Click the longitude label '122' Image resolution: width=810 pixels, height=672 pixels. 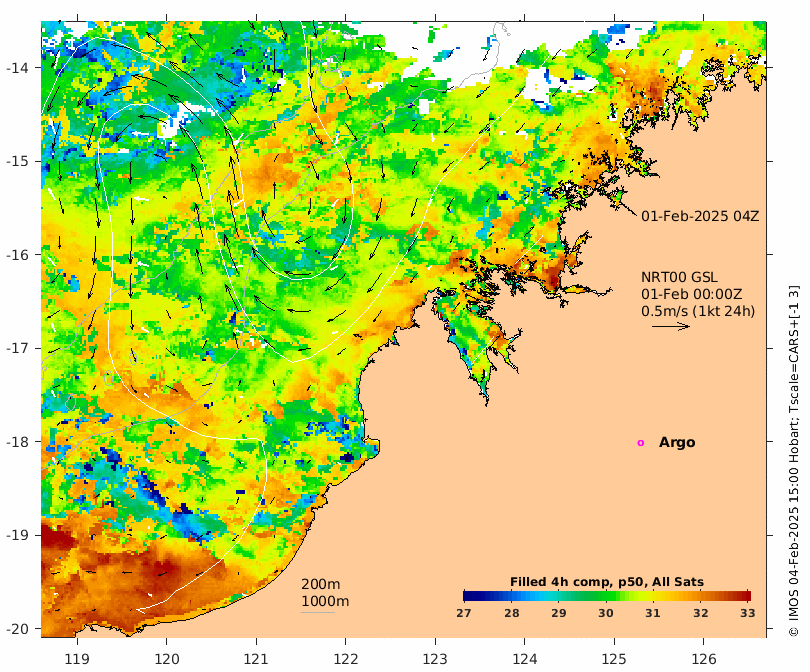point(346,659)
